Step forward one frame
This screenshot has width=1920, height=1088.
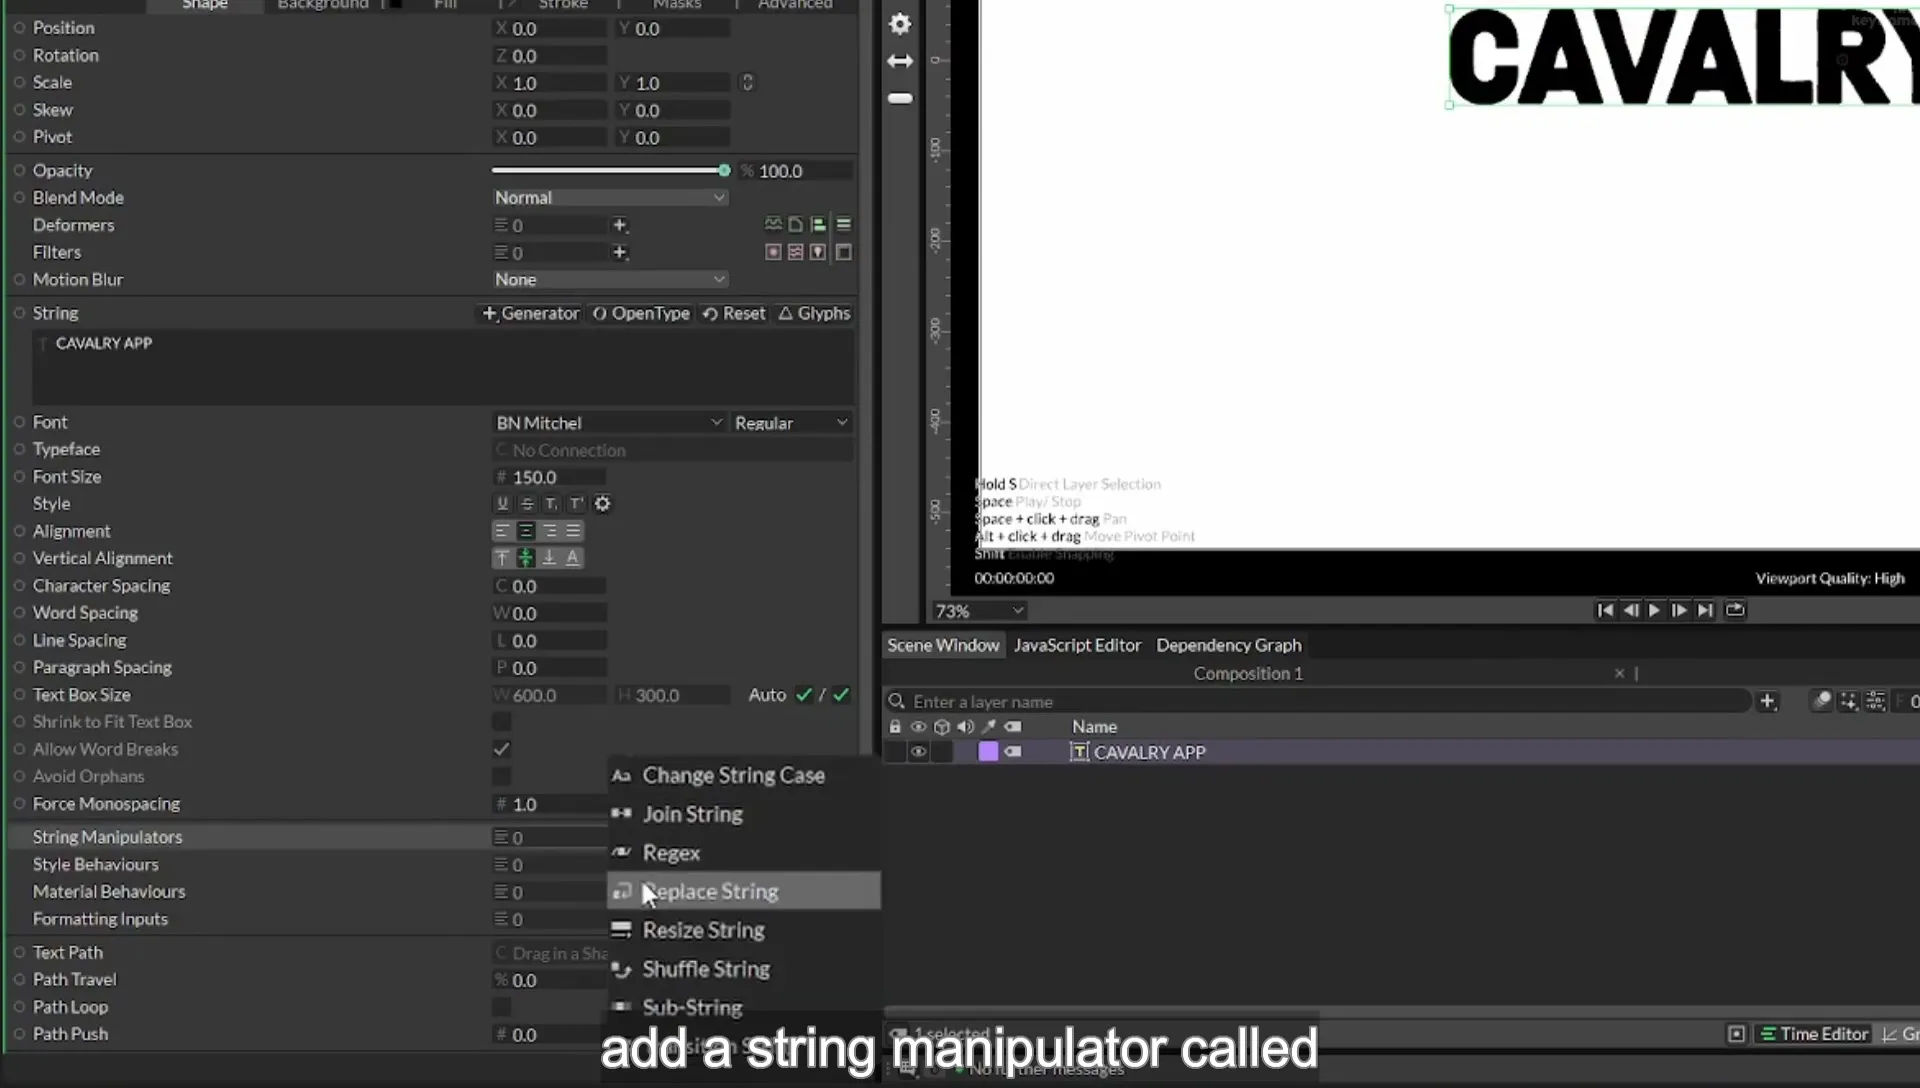[1679, 610]
